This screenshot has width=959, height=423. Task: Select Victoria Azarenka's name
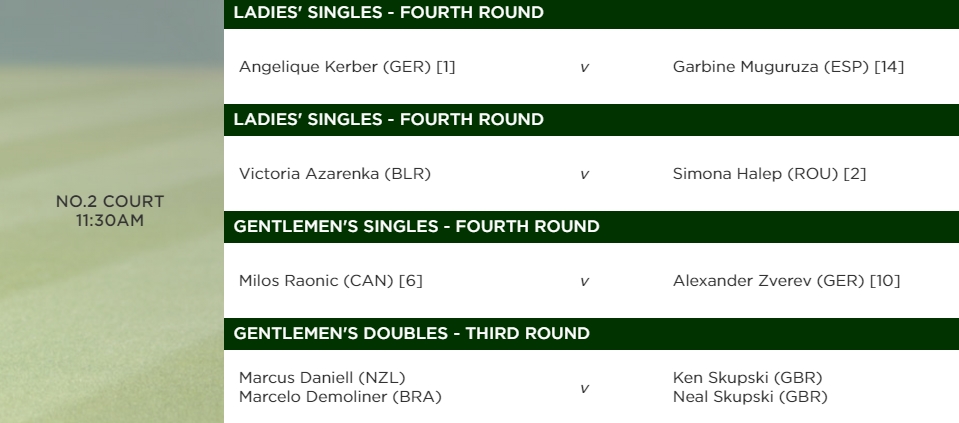click(334, 174)
